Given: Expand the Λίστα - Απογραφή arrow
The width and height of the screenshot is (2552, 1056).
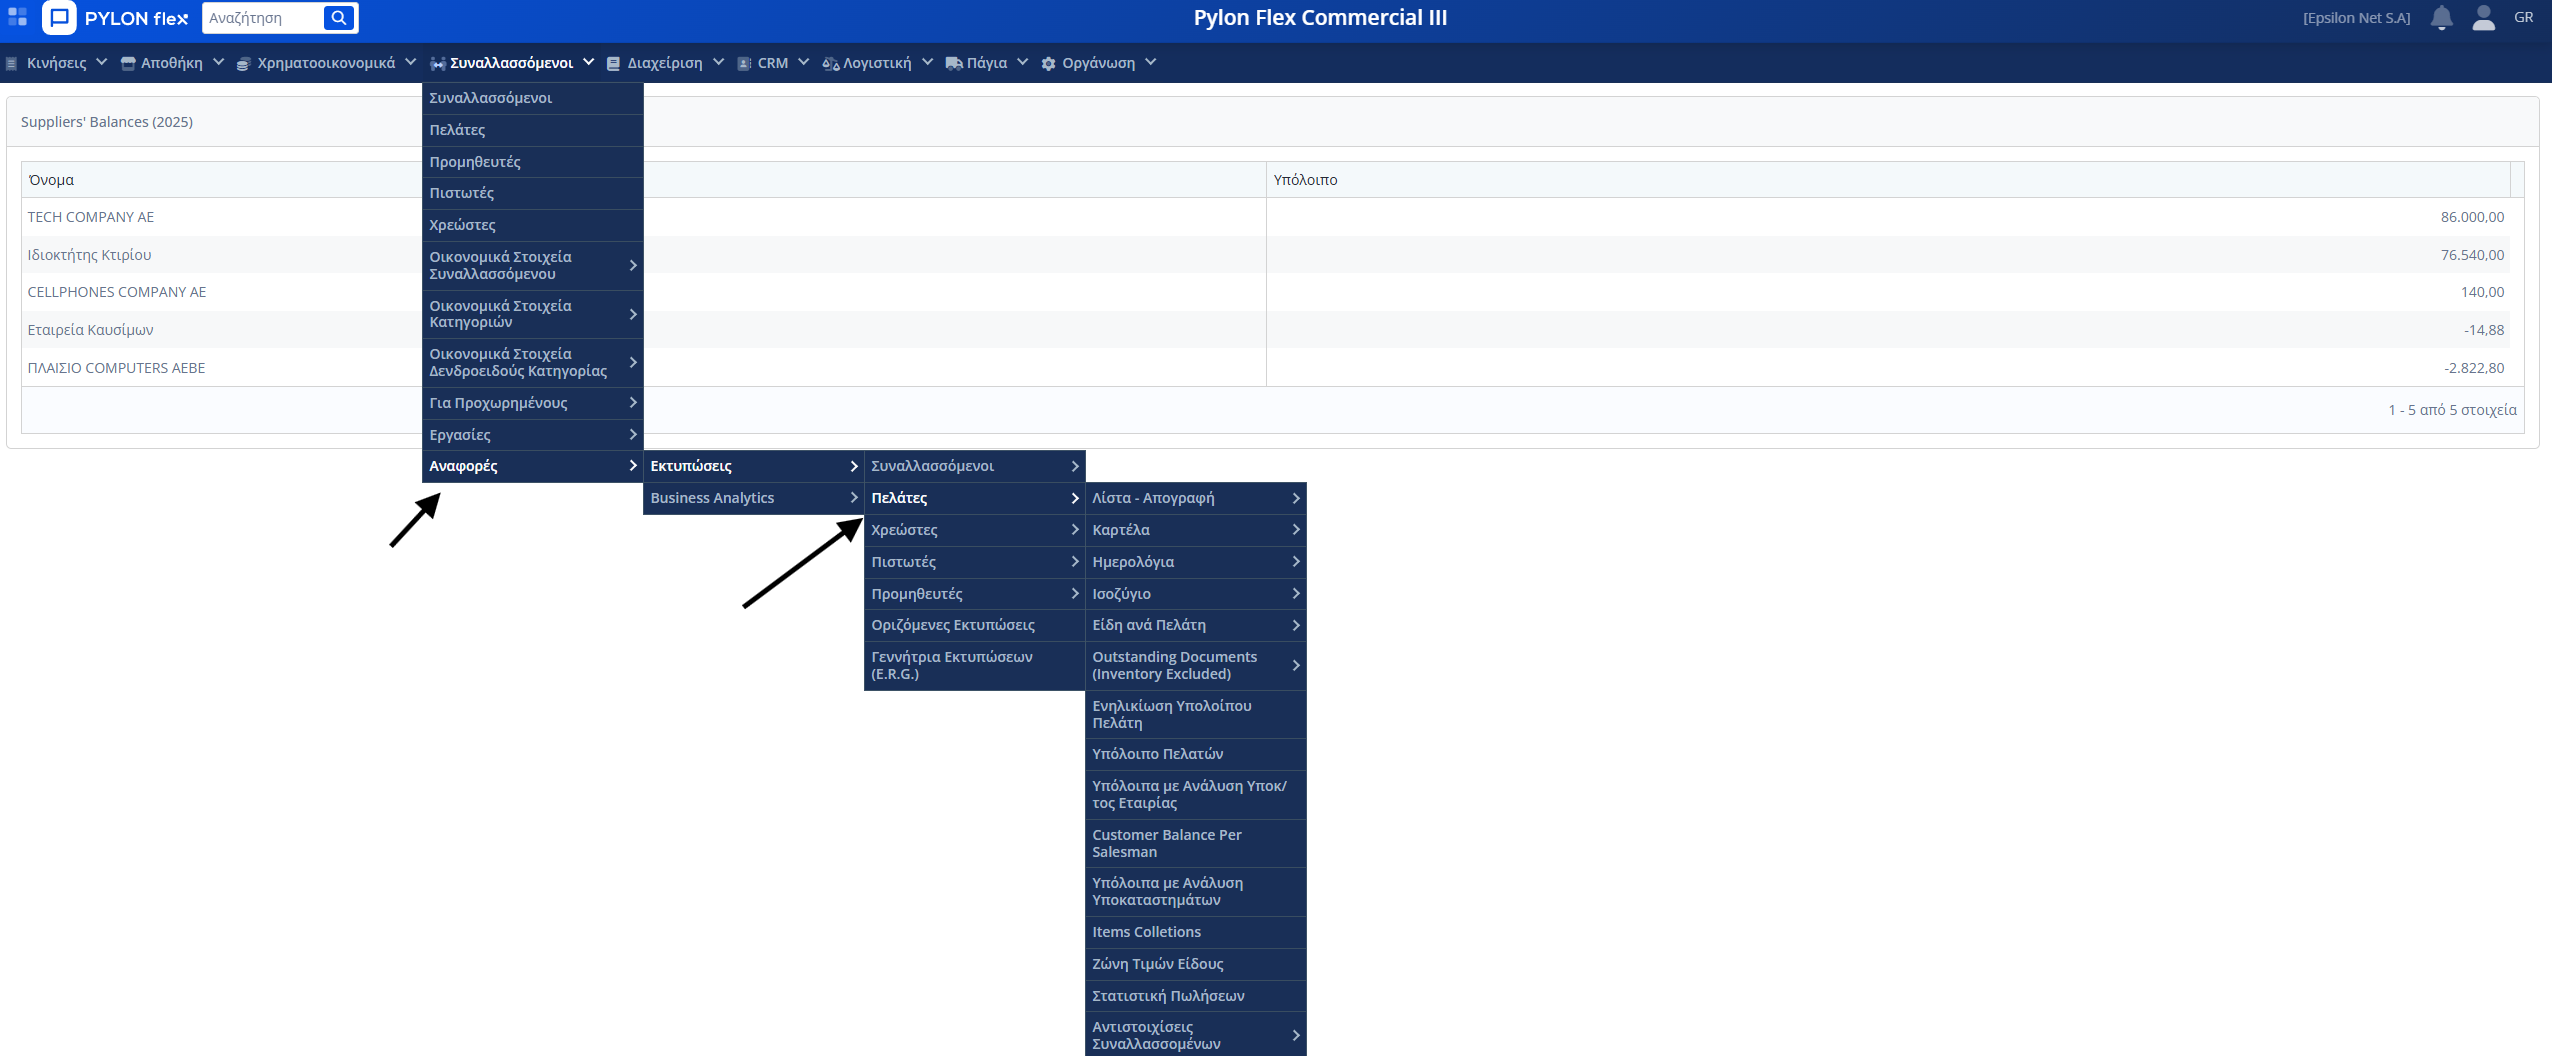Looking at the screenshot, I should click(x=1296, y=497).
